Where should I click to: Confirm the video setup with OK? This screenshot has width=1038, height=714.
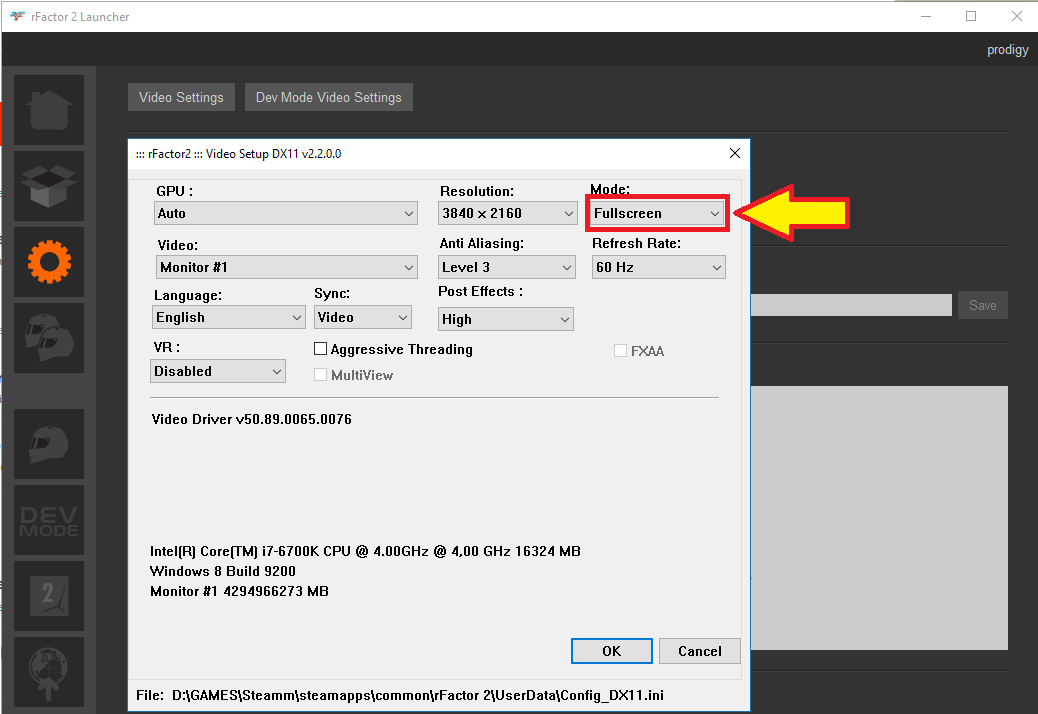[612, 651]
